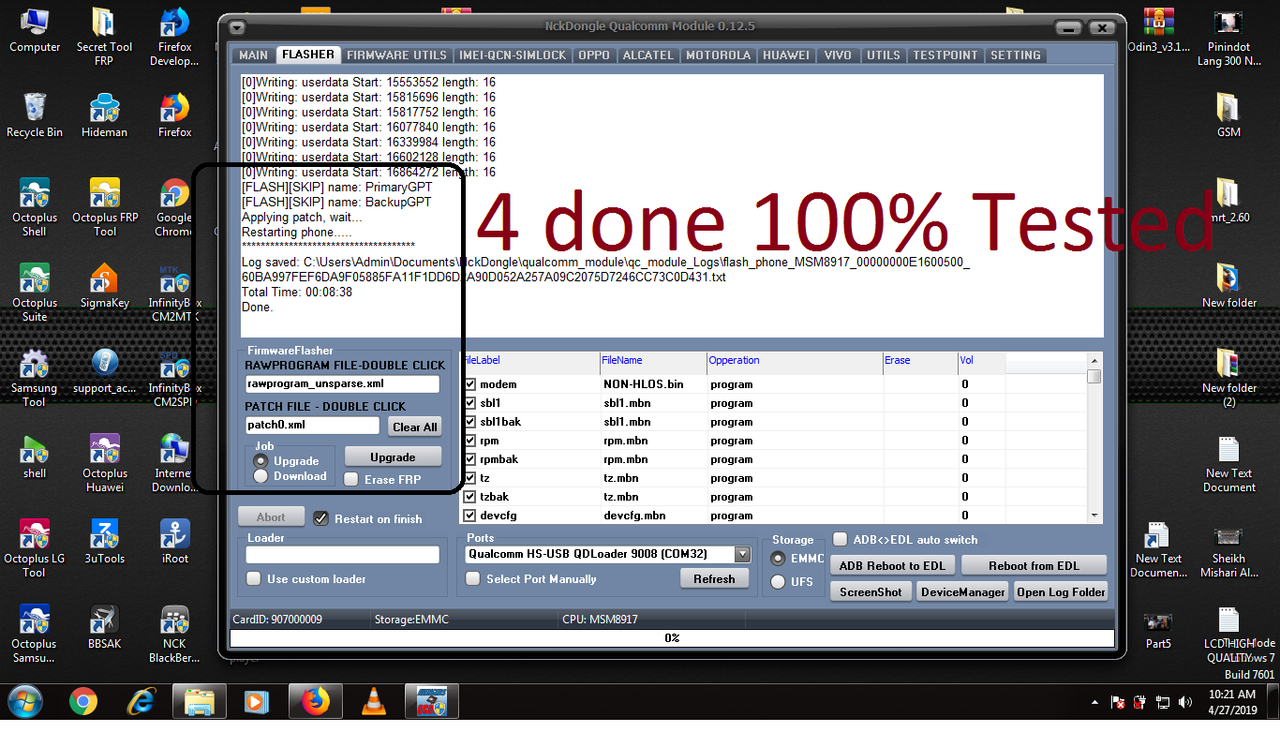This screenshot has width=1280, height=750.
Task: Select EMMC storage radio button
Action: 777,557
